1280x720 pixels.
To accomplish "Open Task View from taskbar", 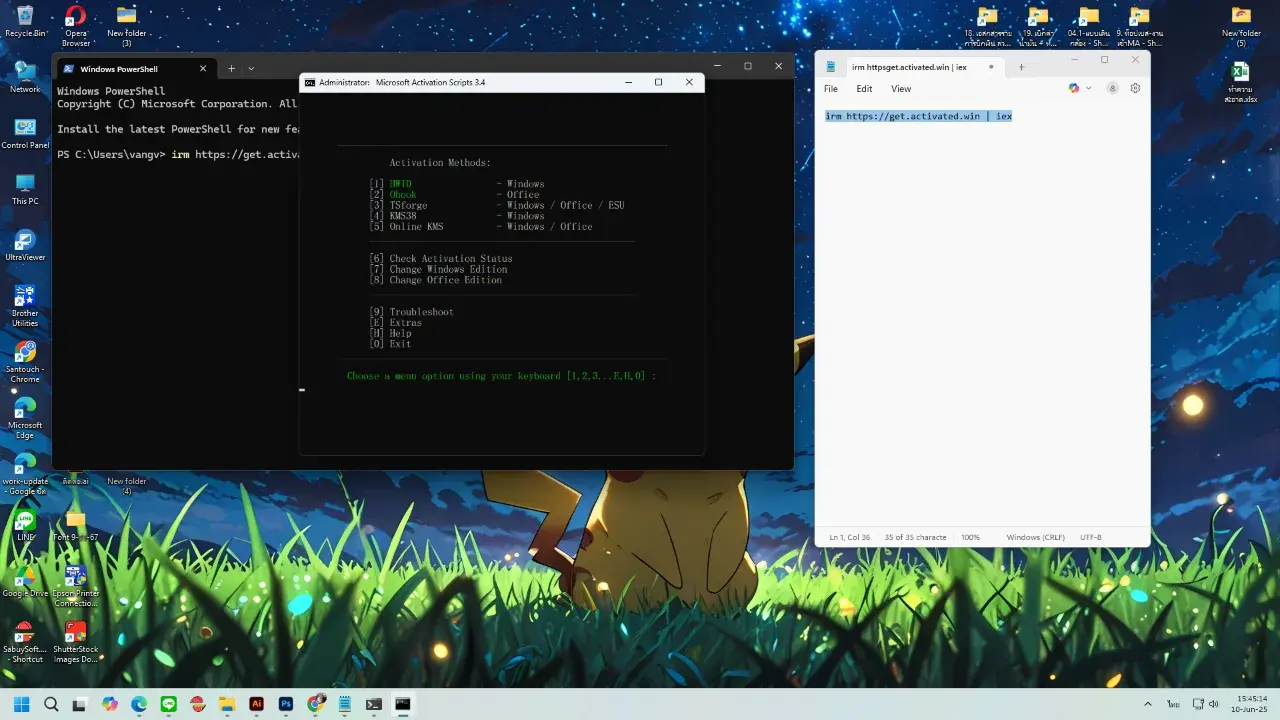I will (80, 704).
